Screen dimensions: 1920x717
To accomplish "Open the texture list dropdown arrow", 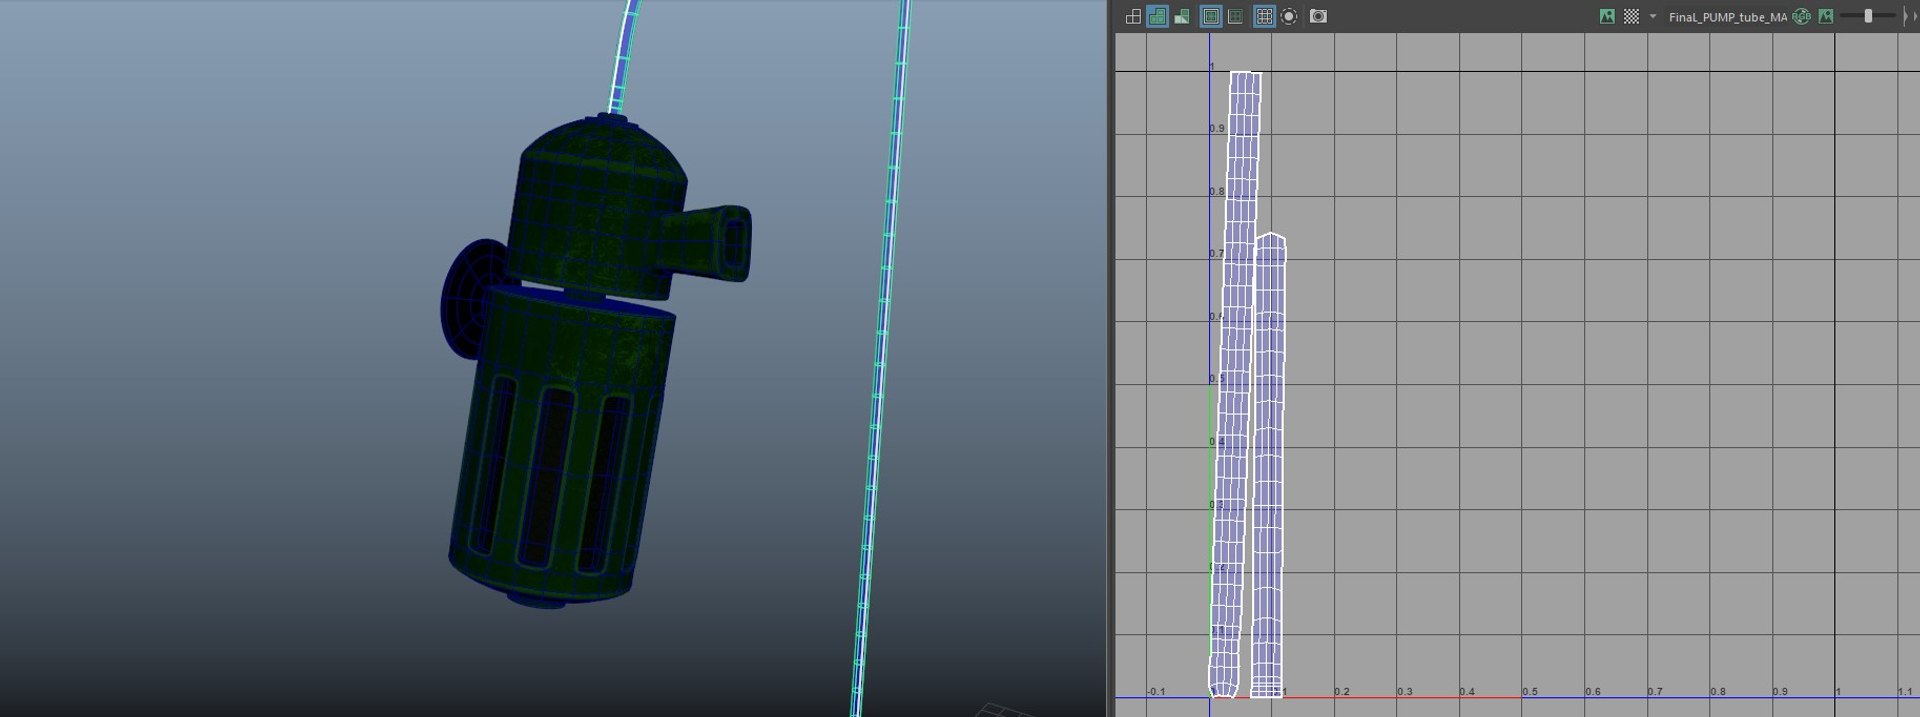I will (x=1652, y=16).
